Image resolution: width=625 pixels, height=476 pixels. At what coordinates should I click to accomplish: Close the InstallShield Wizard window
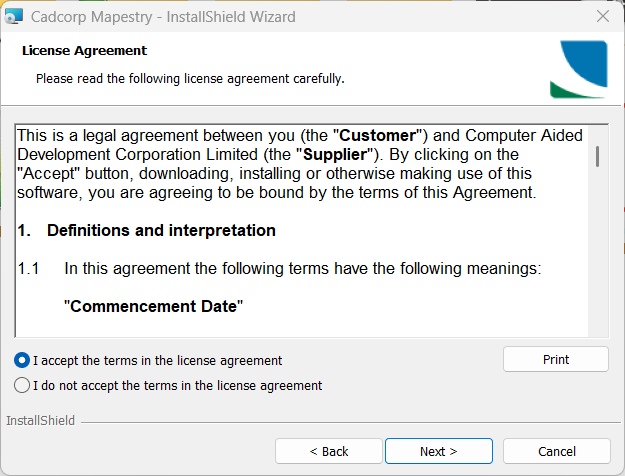[603, 17]
